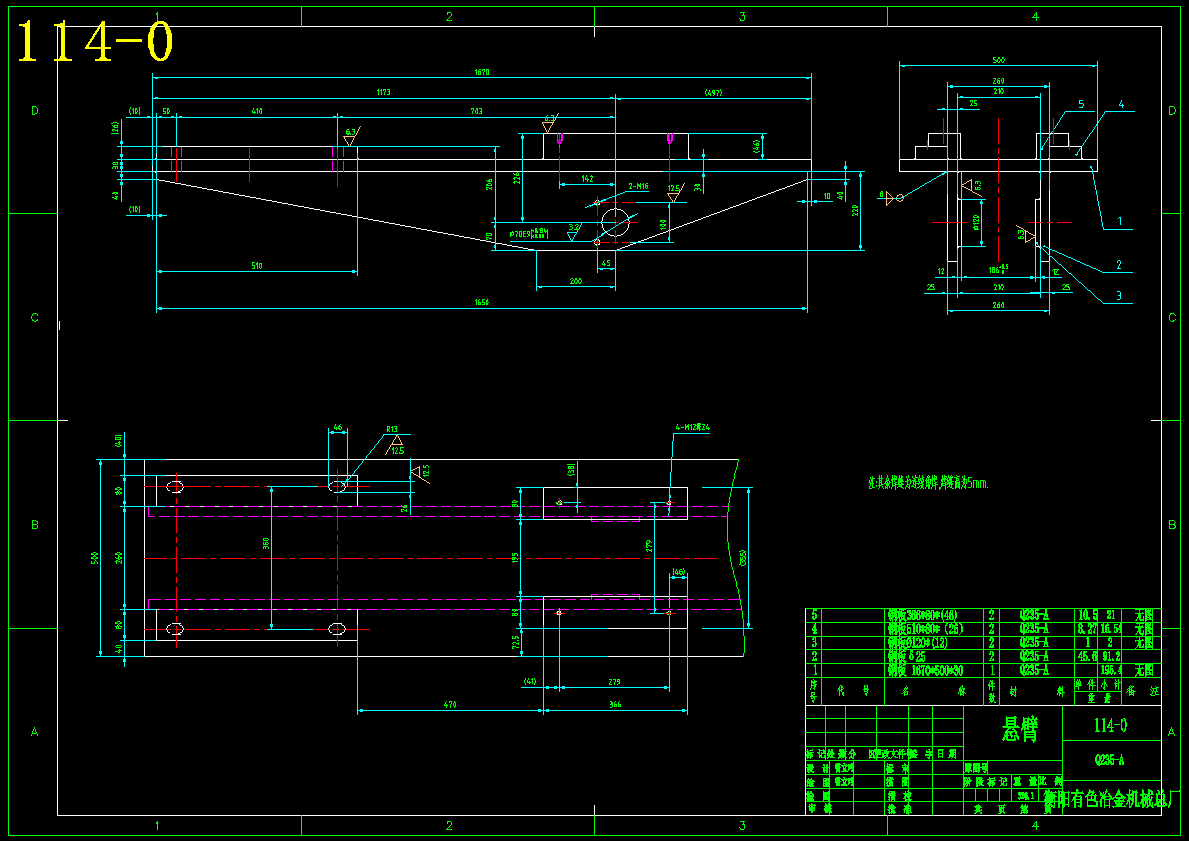1189x841 pixels.
Task: Pick the 1173 dimension text
Action: tap(384, 93)
